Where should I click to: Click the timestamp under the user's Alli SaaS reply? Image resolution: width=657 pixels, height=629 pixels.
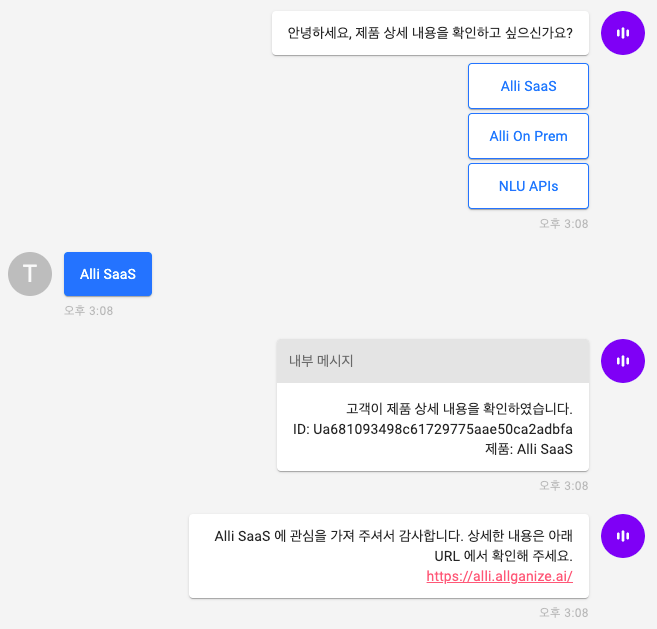pos(88,311)
